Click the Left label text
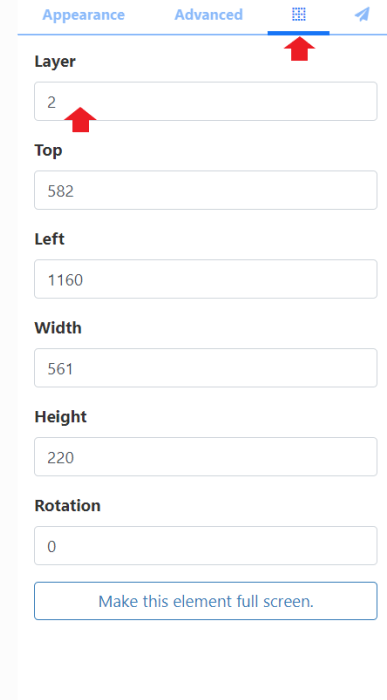The height and width of the screenshot is (700, 387). click(x=50, y=239)
